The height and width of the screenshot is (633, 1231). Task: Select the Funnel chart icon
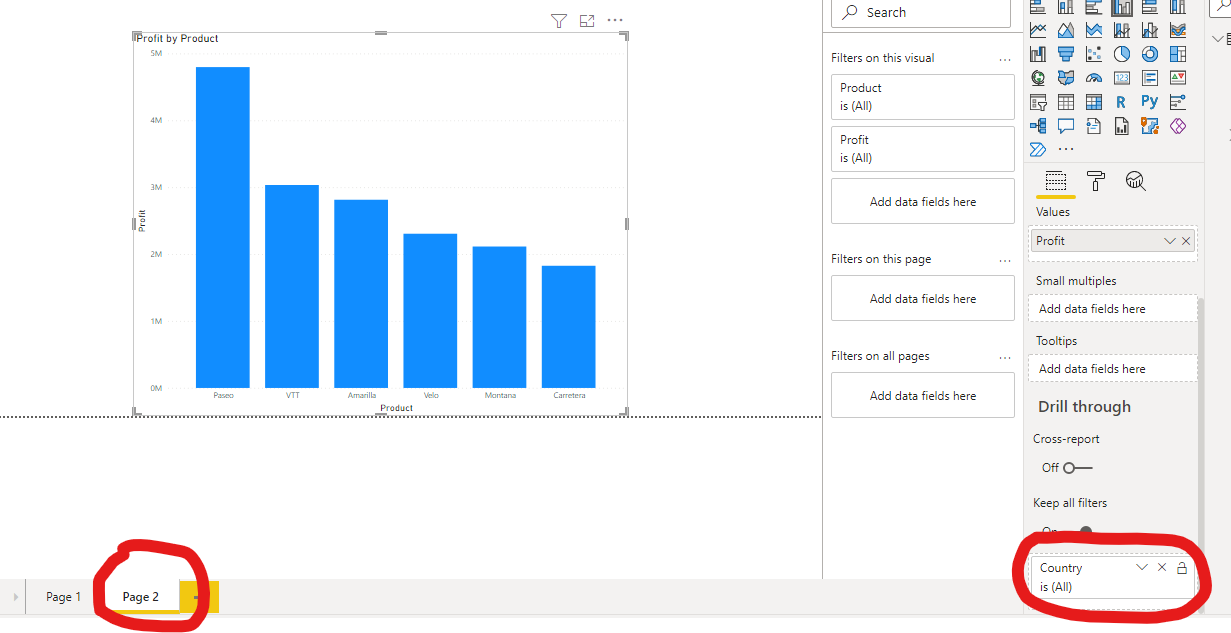point(1066,54)
